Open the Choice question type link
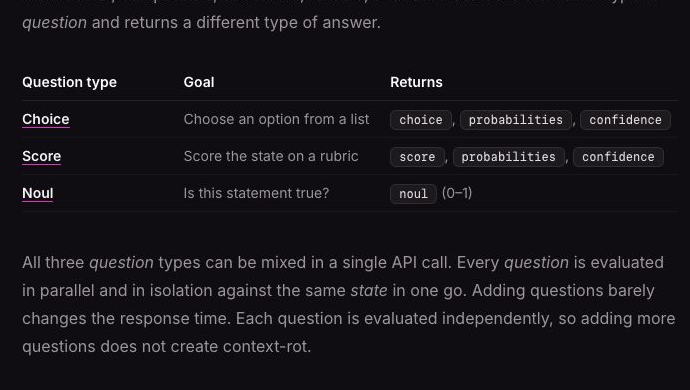 click(x=46, y=119)
